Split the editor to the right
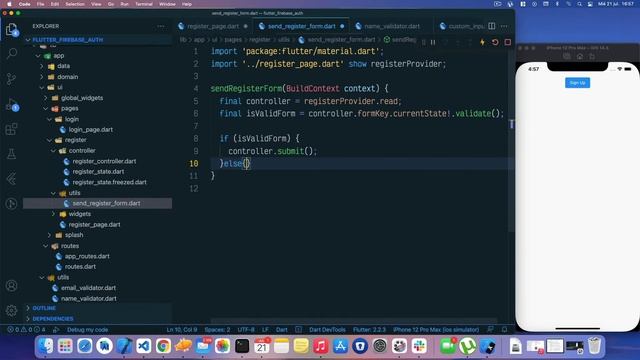Image resolution: width=640 pixels, height=360 pixels. (491, 26)
